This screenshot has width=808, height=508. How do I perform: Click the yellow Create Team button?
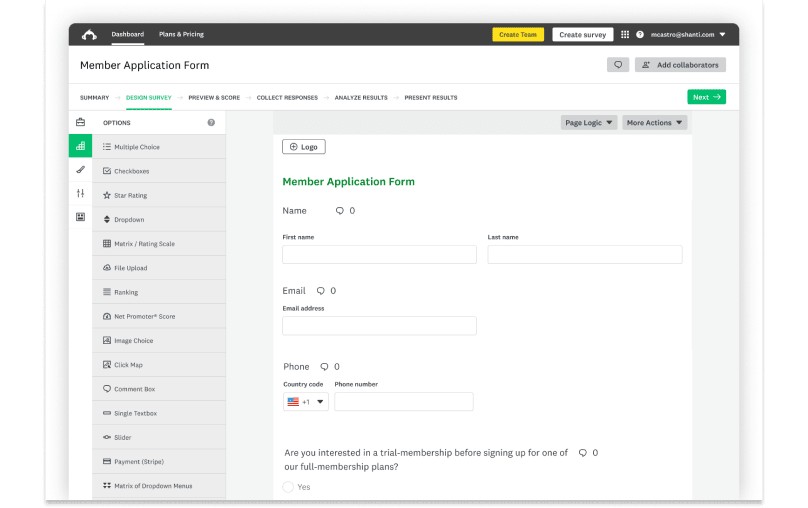tap(518, 34)
